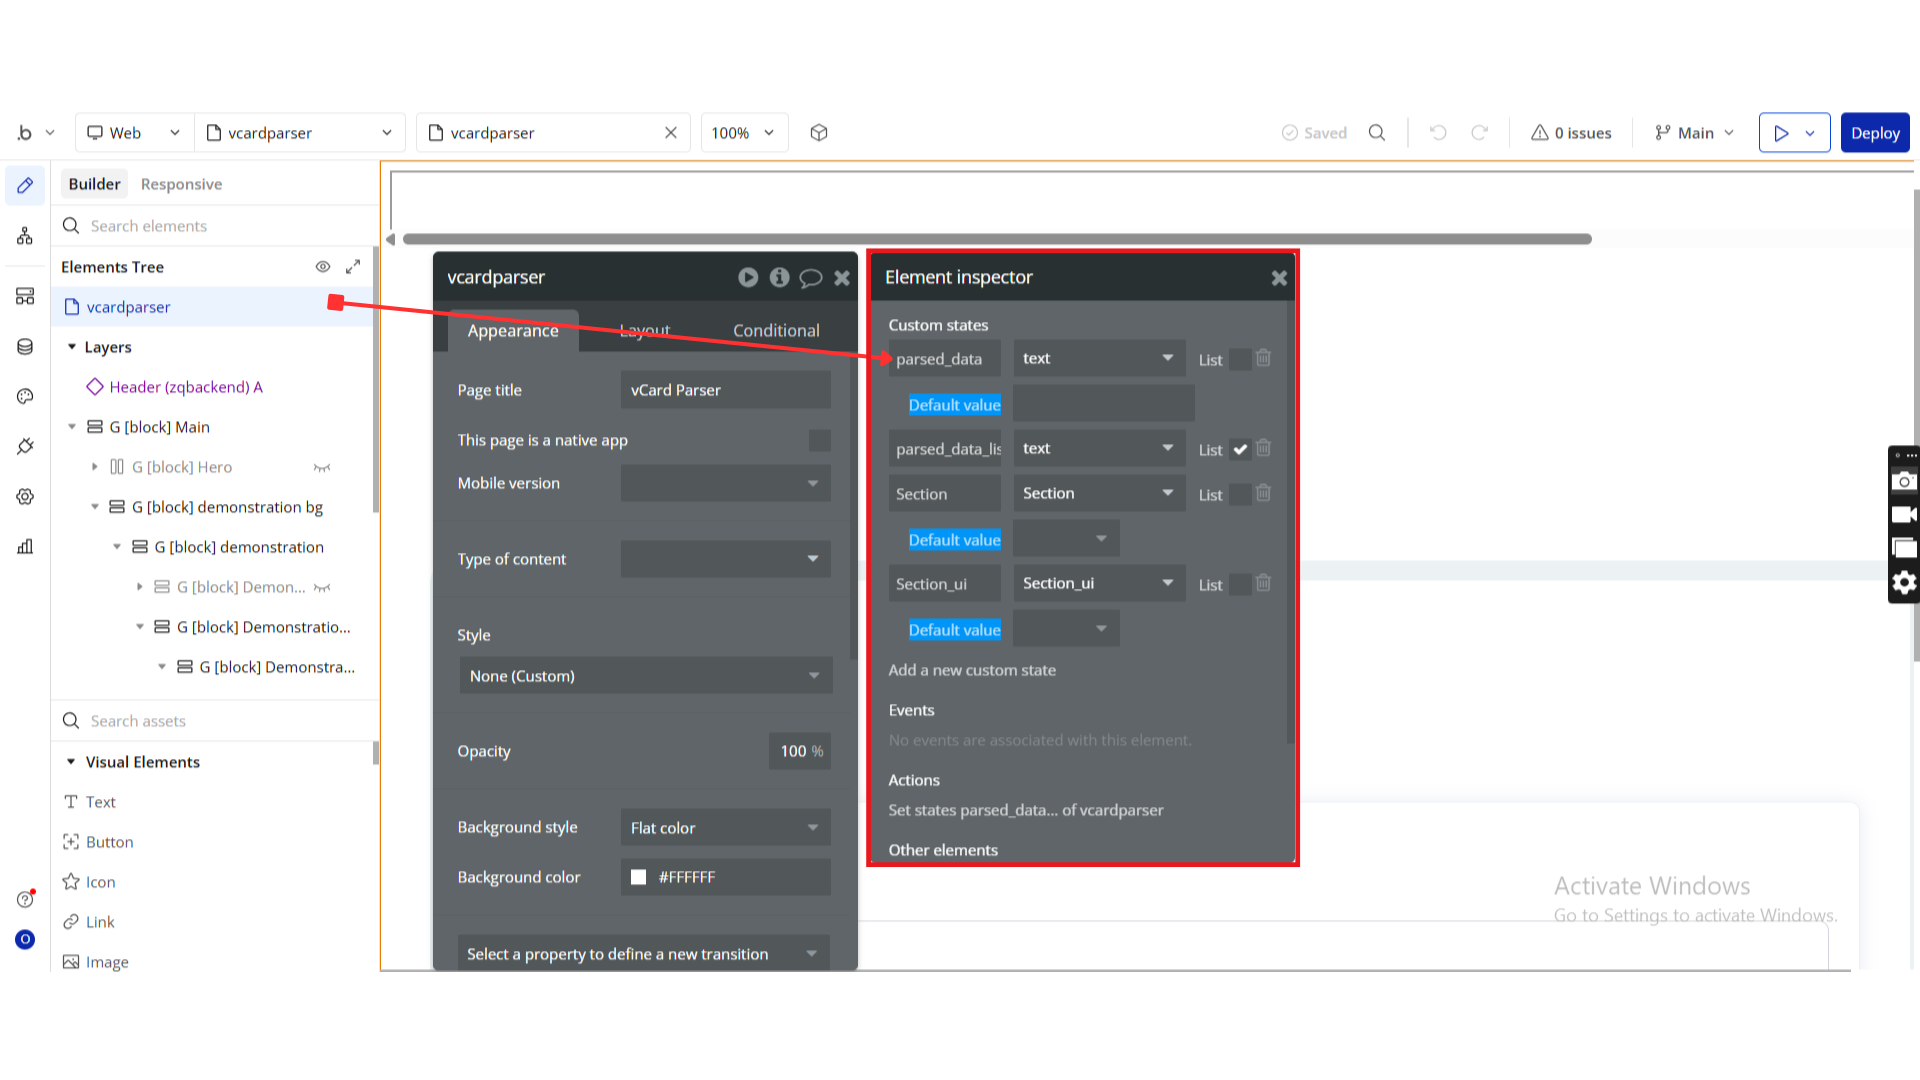Open the Styles palette icon in sidebar

point(25,397)
